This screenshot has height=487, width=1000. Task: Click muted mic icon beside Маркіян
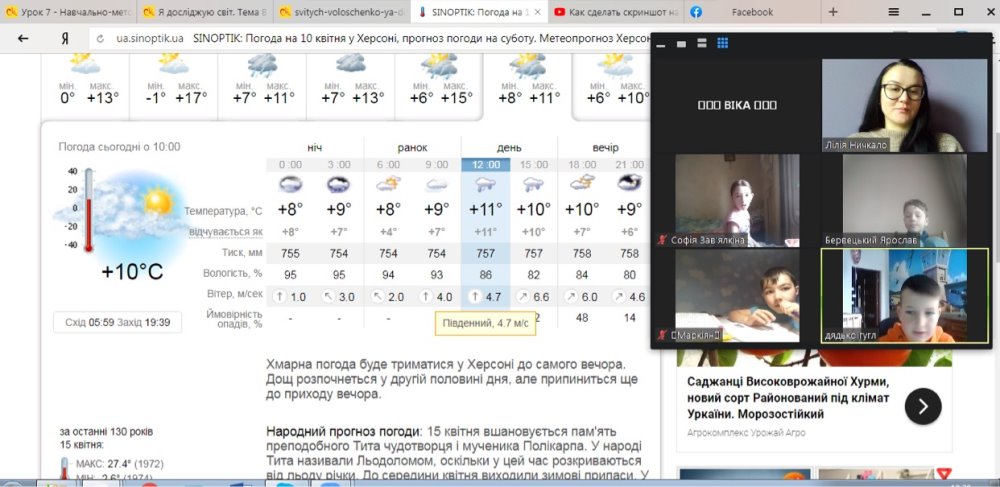(x=663, y=335)
